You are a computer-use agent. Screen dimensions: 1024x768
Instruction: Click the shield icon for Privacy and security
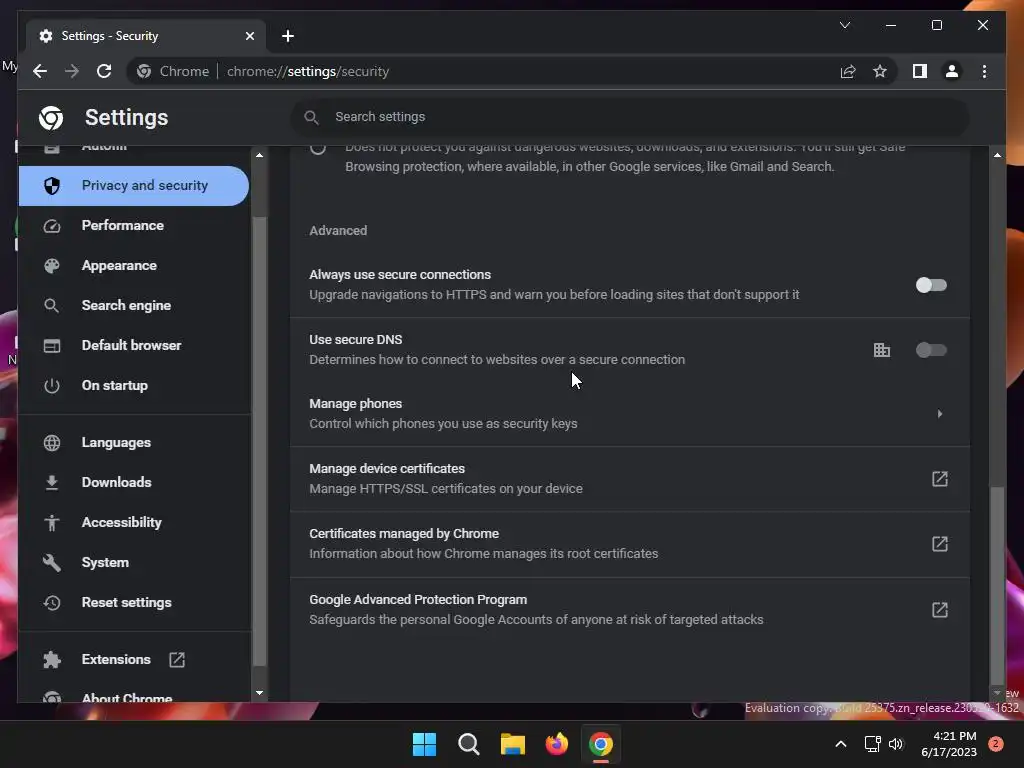(x=52, y=185)
